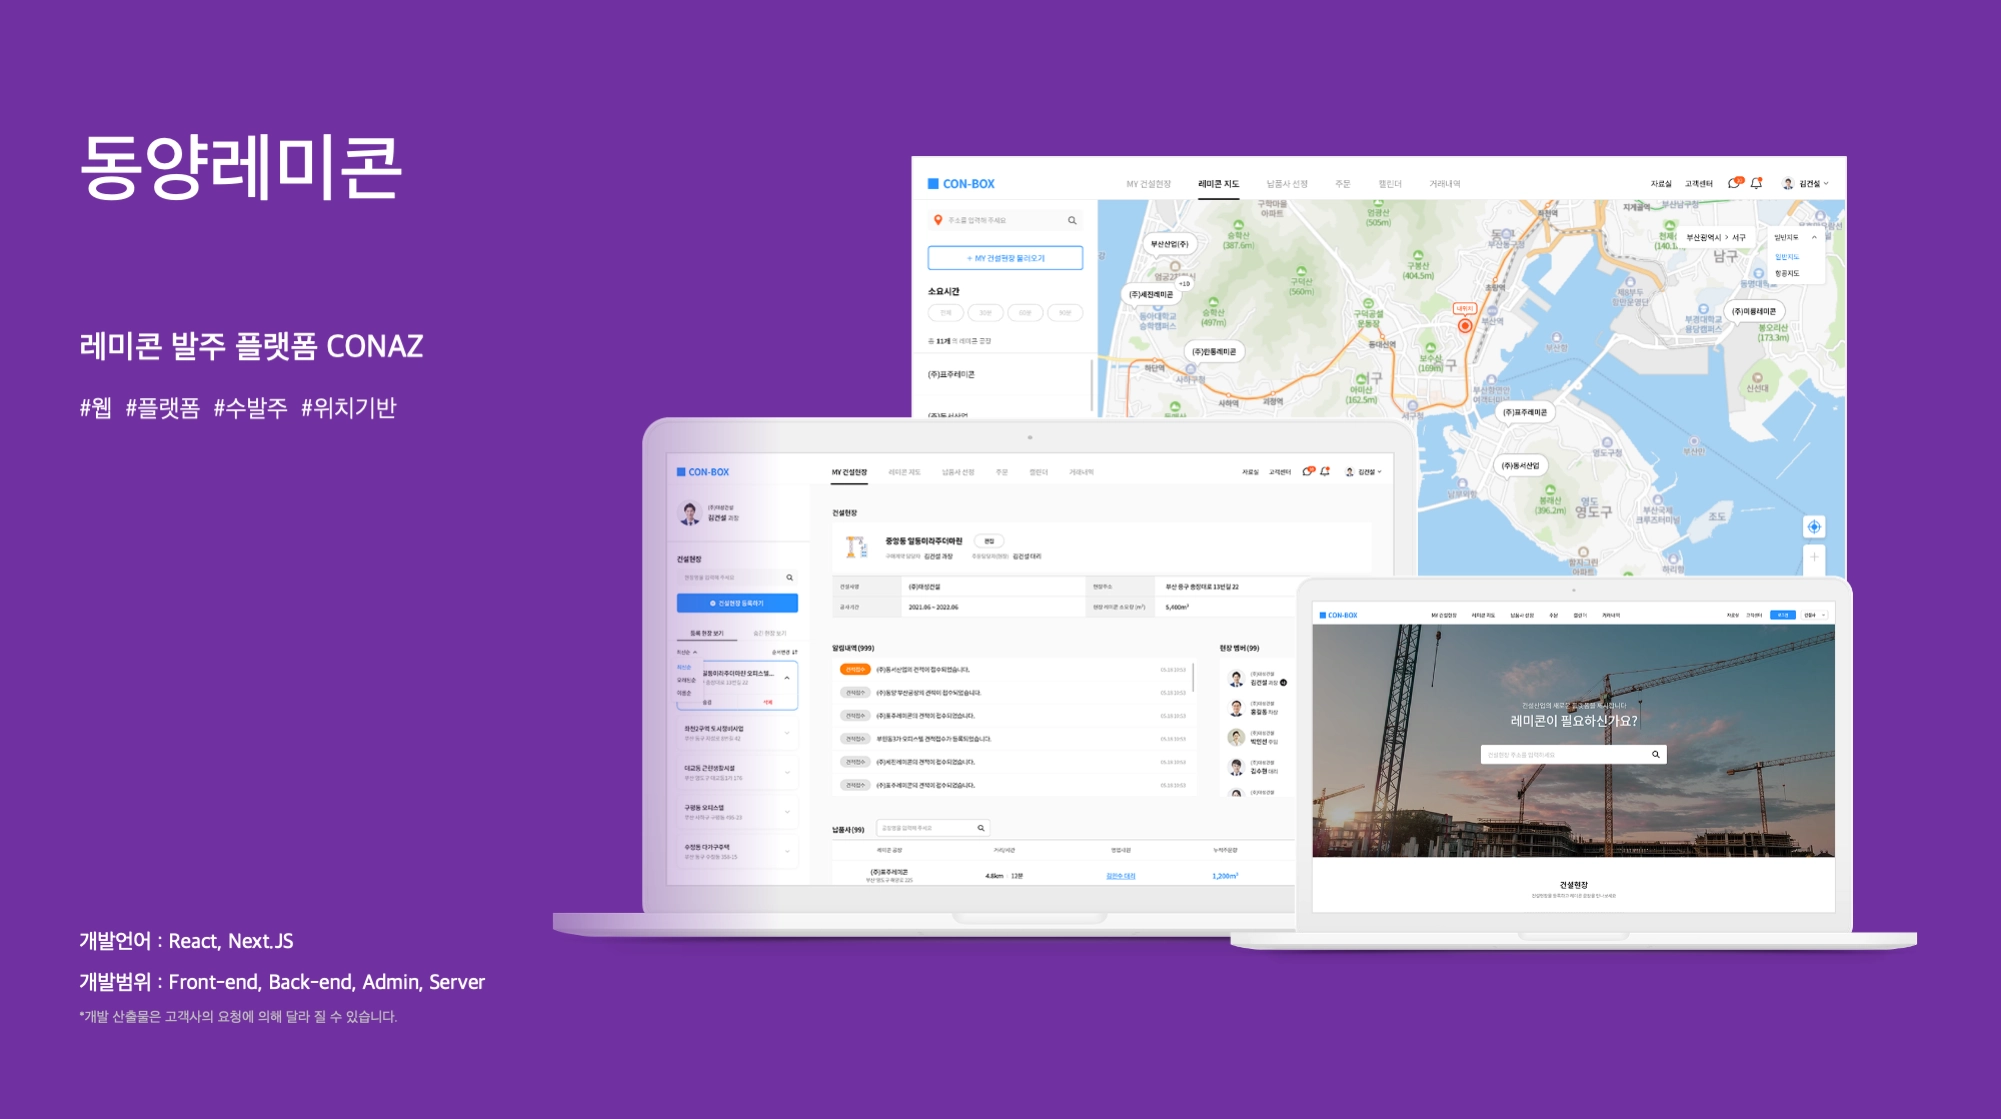Click the red my-location marker on map
Image resolution: width=2001 pixels, height=1119 pixels.
point(1465,325)
